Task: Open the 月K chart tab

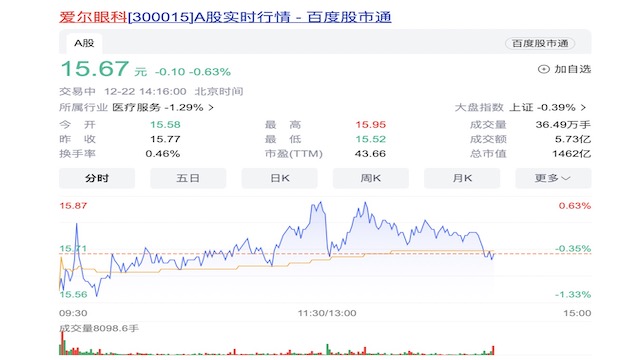Action: [x=462, y=178]
